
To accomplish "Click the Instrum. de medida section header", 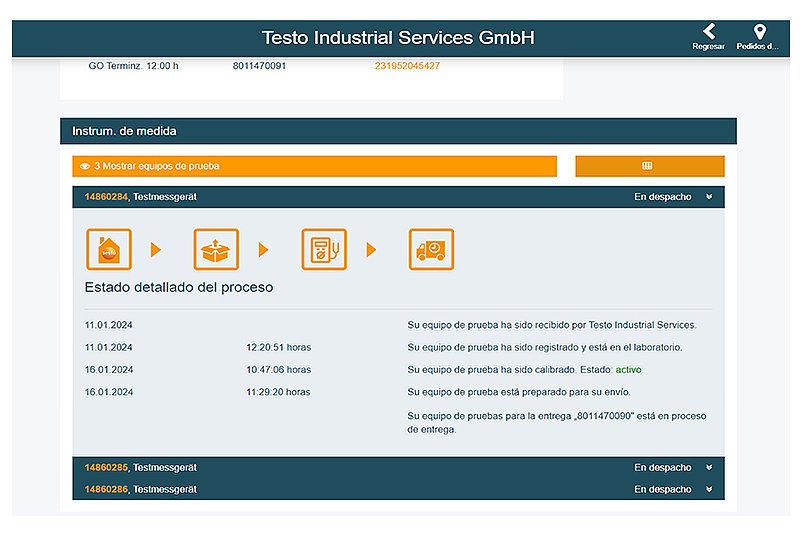I will point(398,131).
